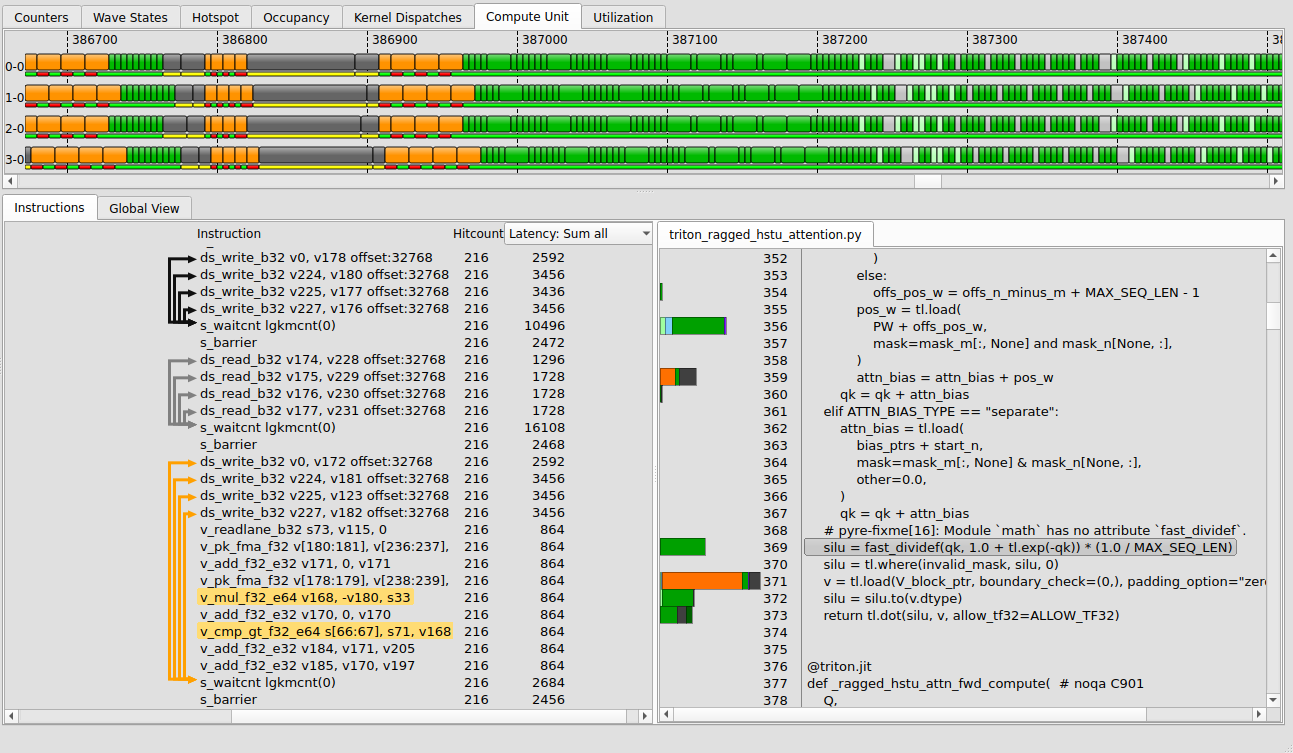Screen dimensions: 1293x753
Task: Click the instruction list's left scroll arrow
Action: (x=12, y=716)
